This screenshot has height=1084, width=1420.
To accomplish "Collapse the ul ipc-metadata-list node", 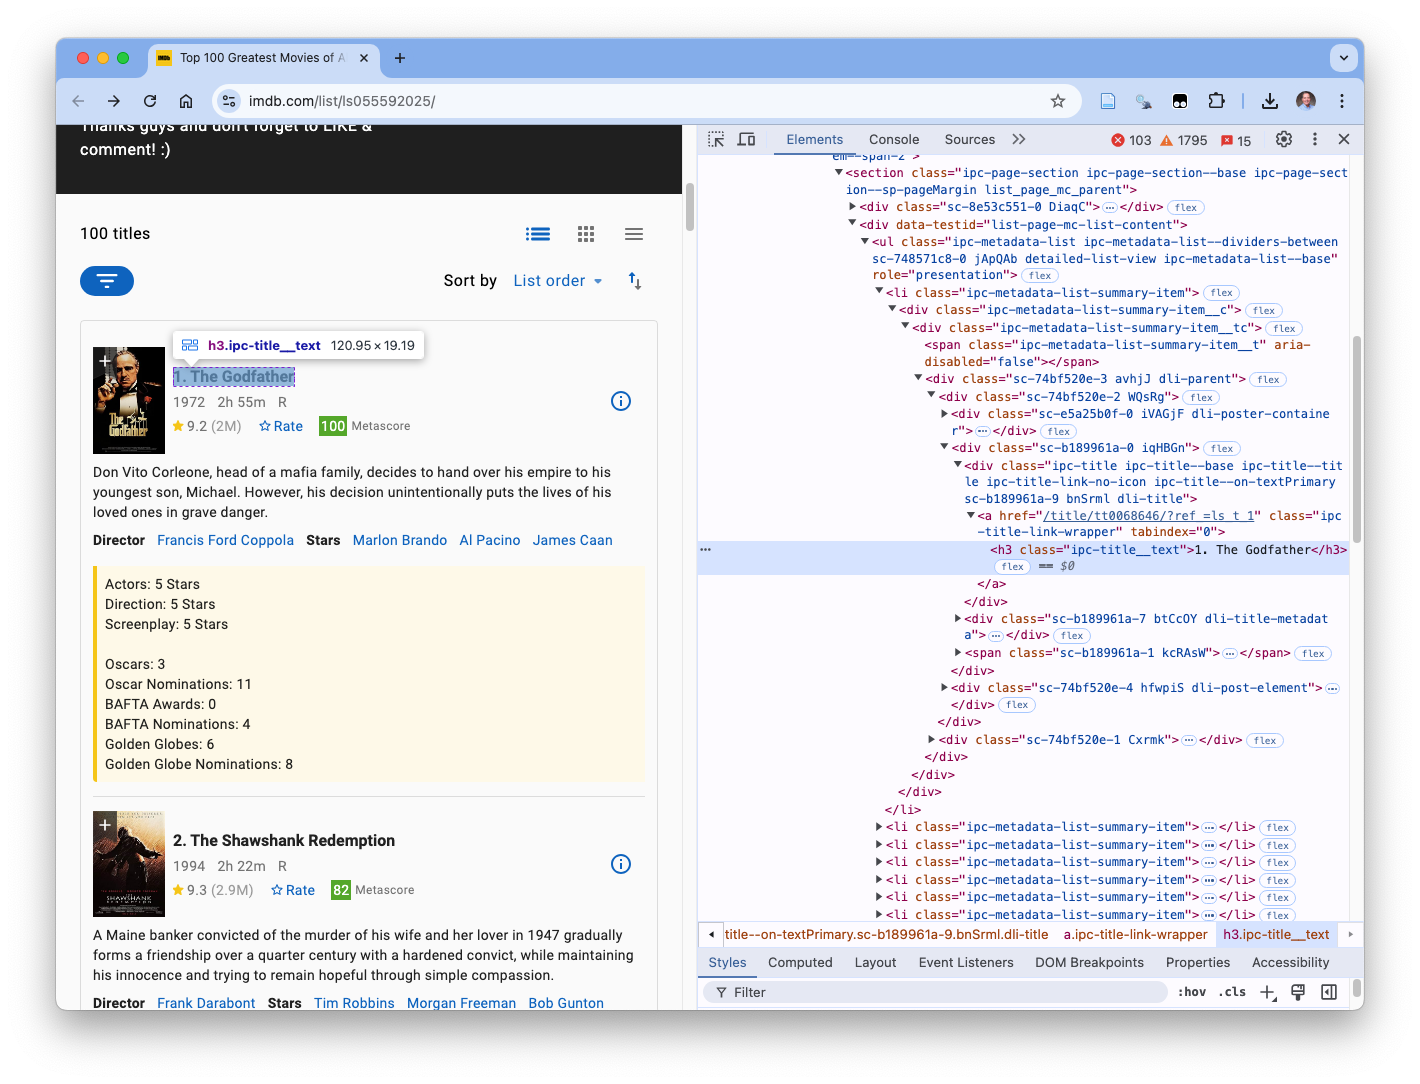I will point(865,241).
